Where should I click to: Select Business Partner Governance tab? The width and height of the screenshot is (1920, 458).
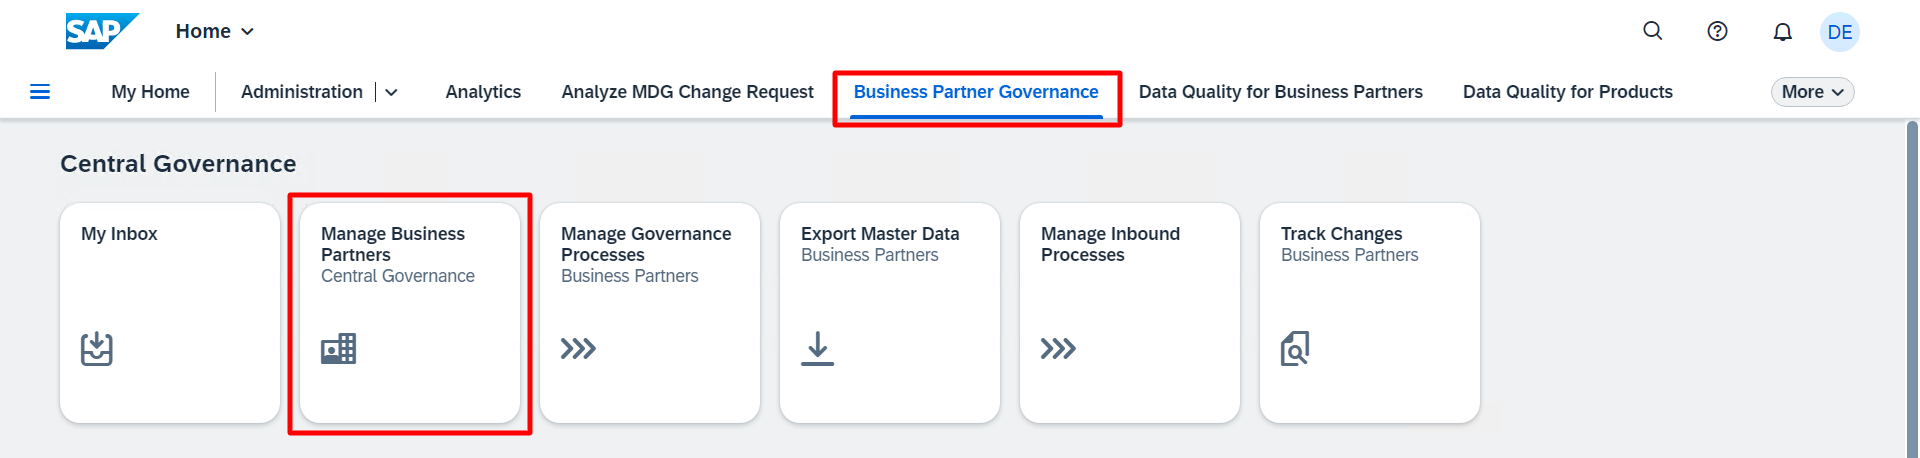976,92
